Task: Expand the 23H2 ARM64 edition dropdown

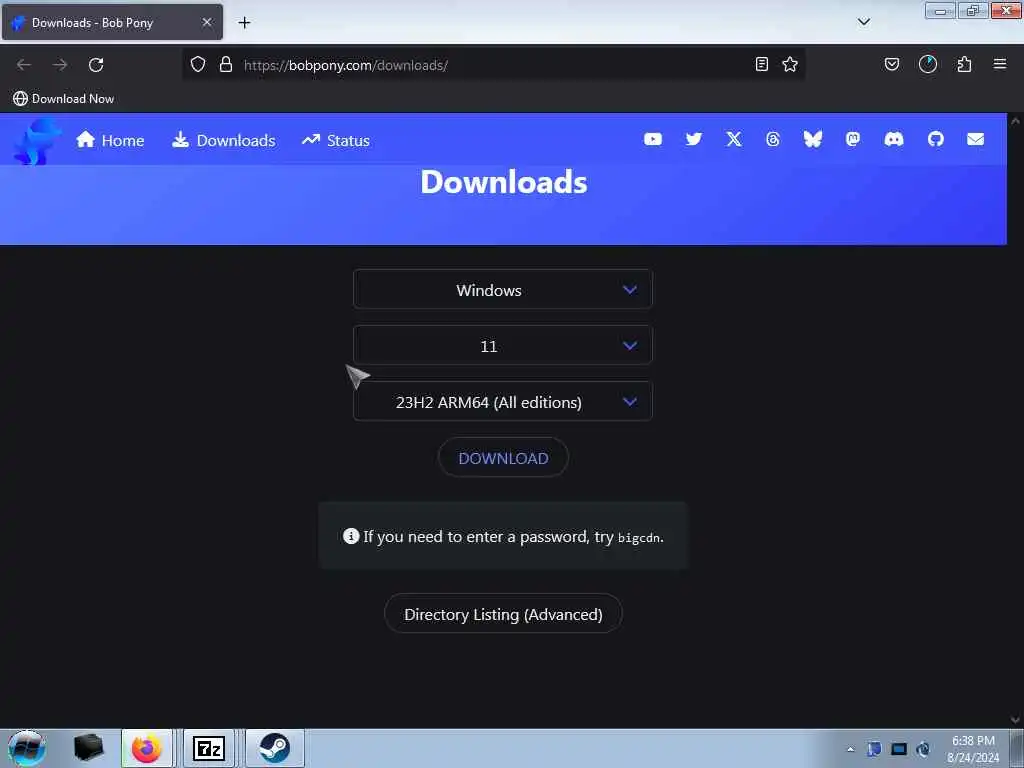Action: (x=503, y=402)
